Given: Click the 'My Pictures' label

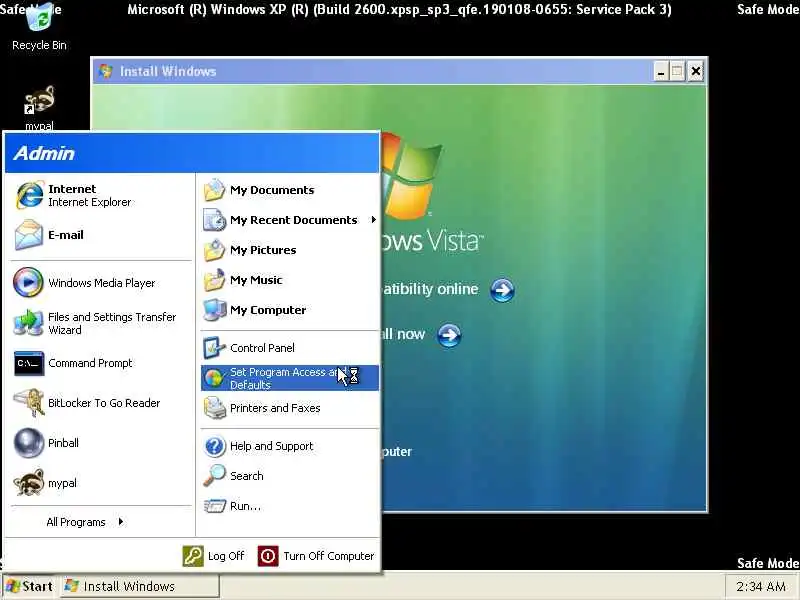Looking at the screenshot, I should pyautogui.click(x=263, y=250).
